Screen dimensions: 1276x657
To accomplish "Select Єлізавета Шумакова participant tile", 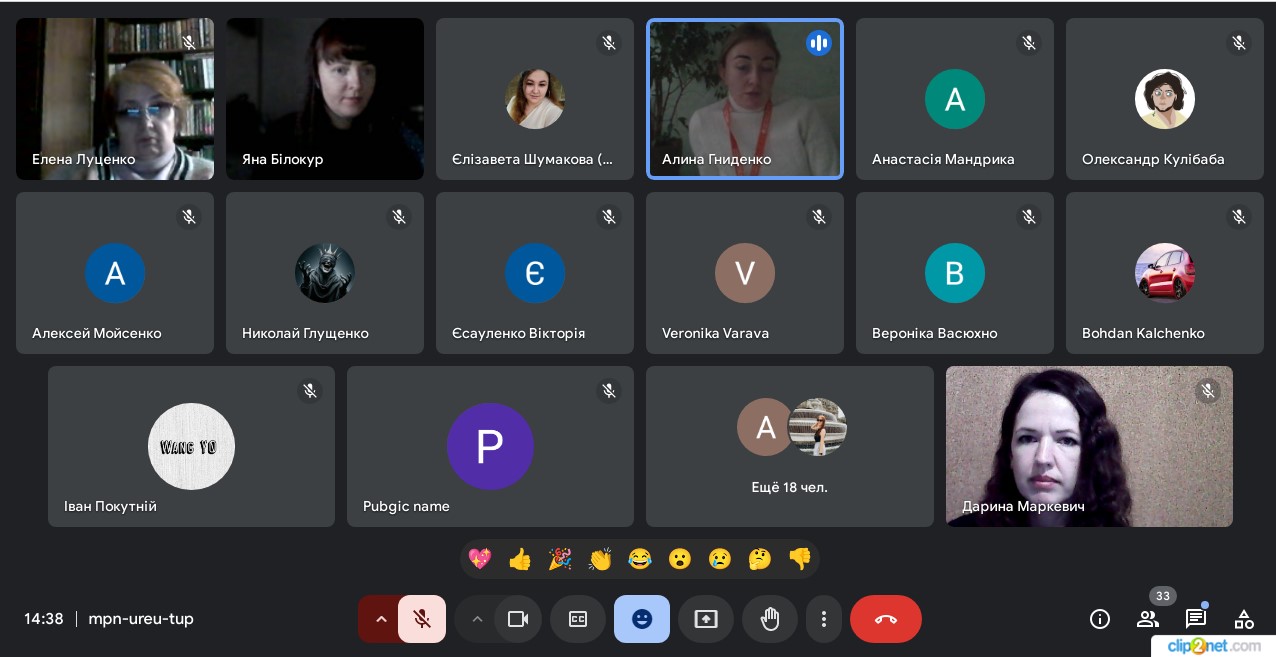I will (x=535, y=99).
